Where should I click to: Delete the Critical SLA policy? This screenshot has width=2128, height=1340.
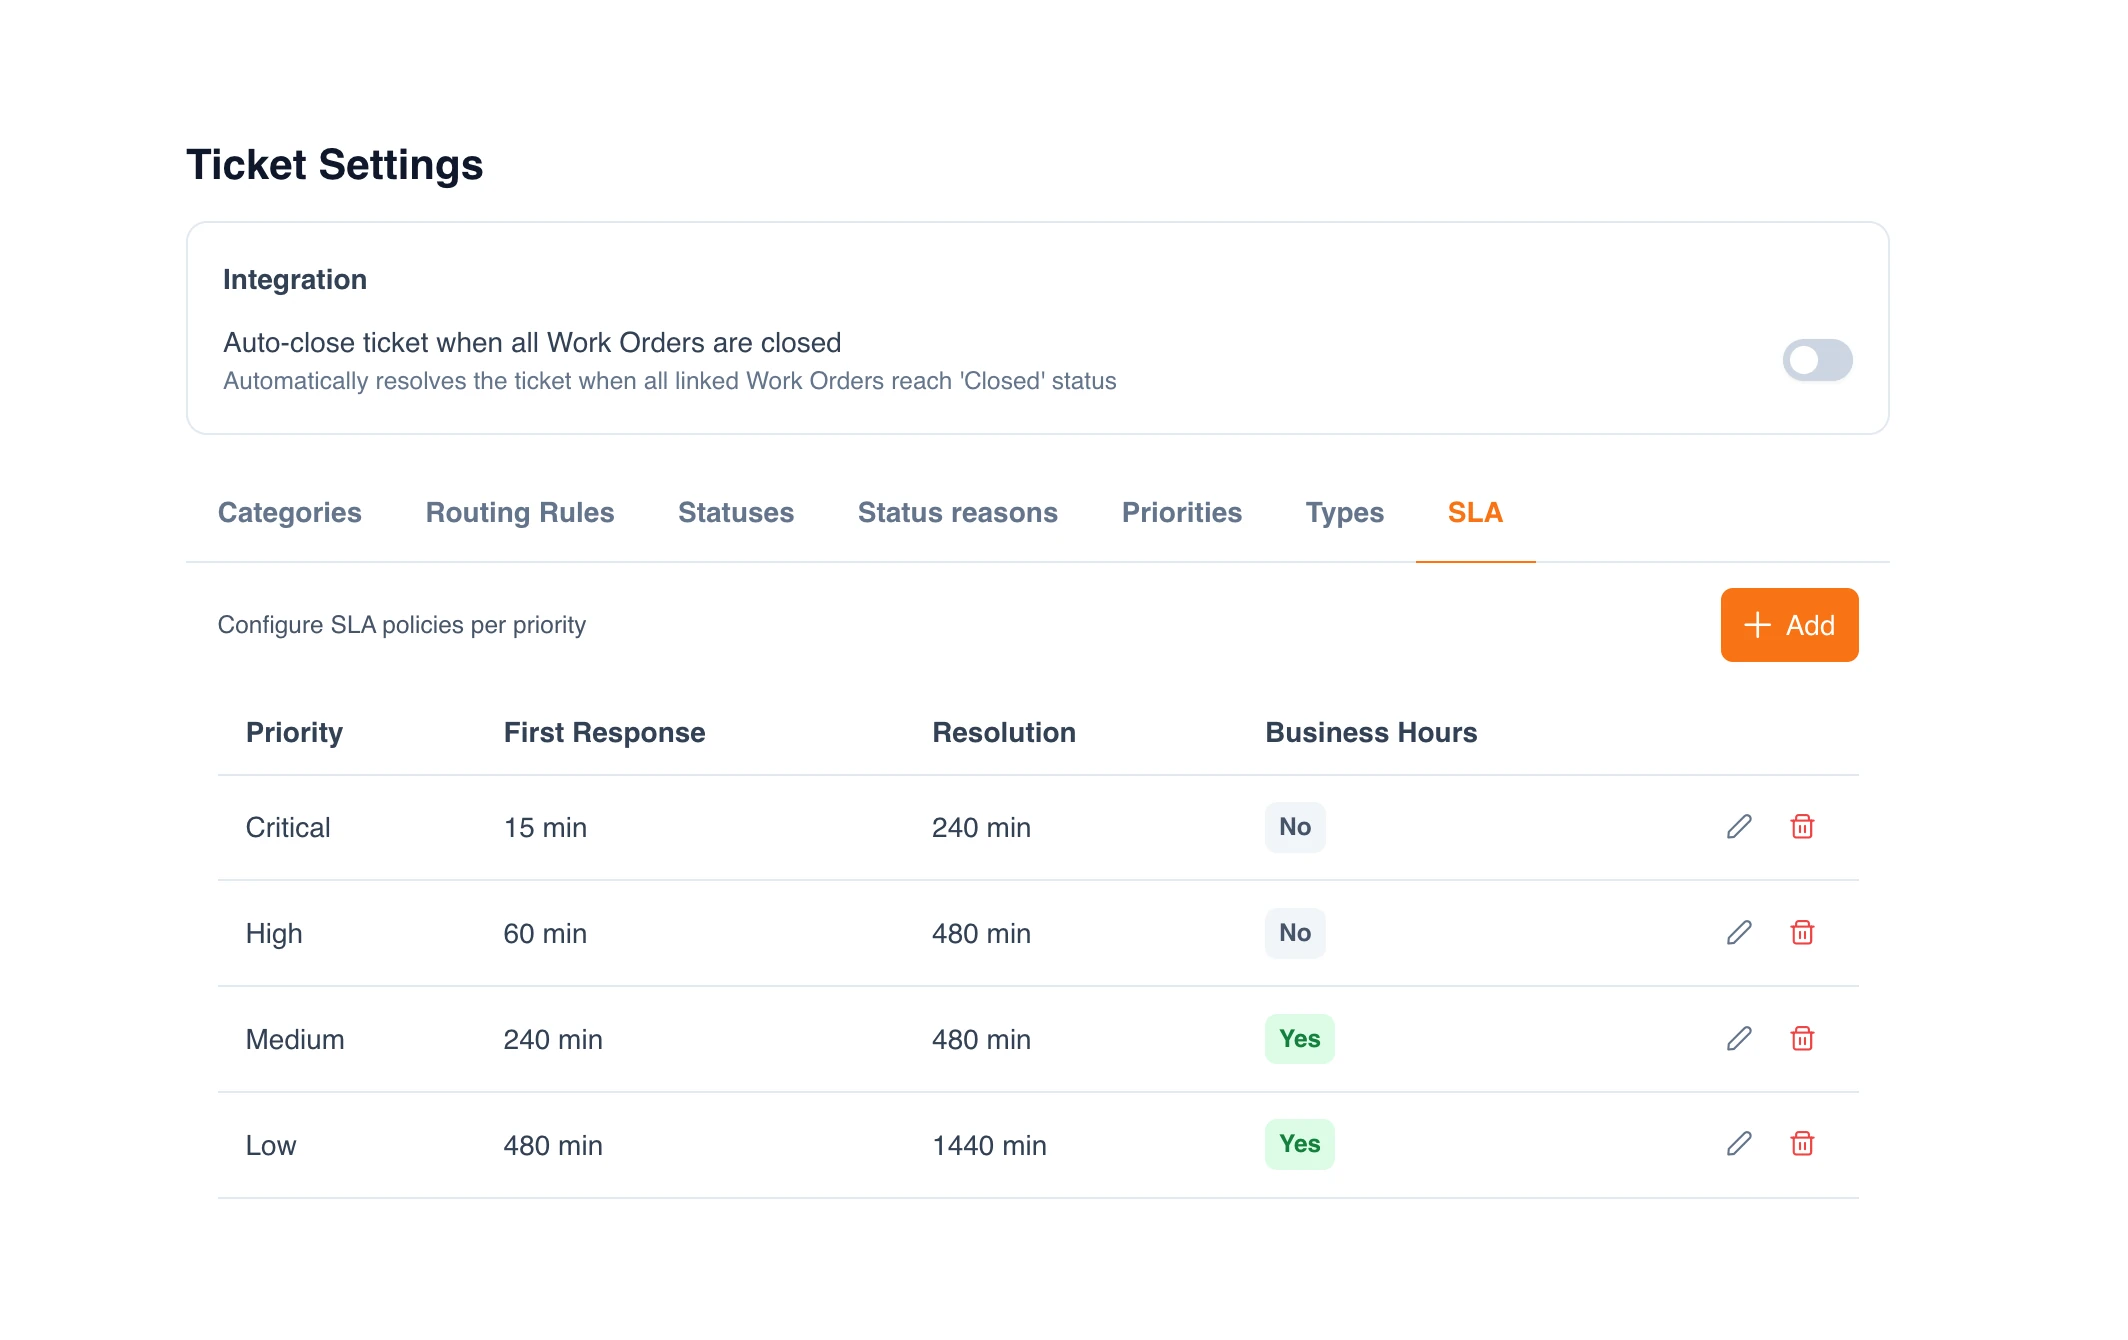[1802, 827]
